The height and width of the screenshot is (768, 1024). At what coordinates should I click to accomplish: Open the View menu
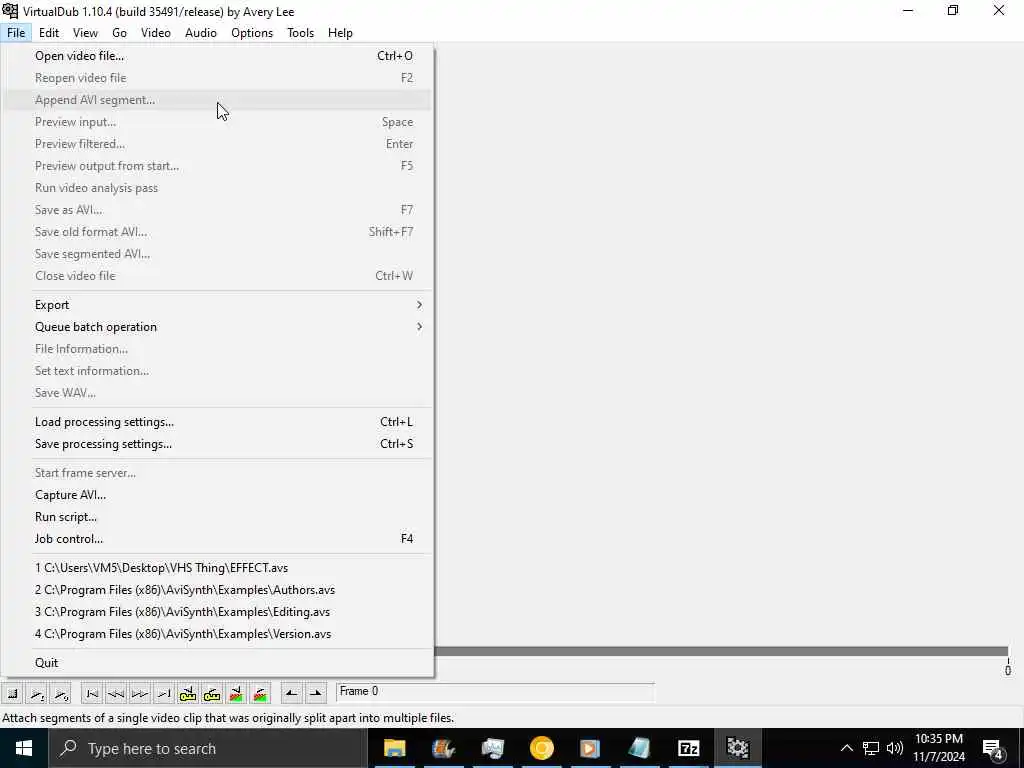(85, 33)
